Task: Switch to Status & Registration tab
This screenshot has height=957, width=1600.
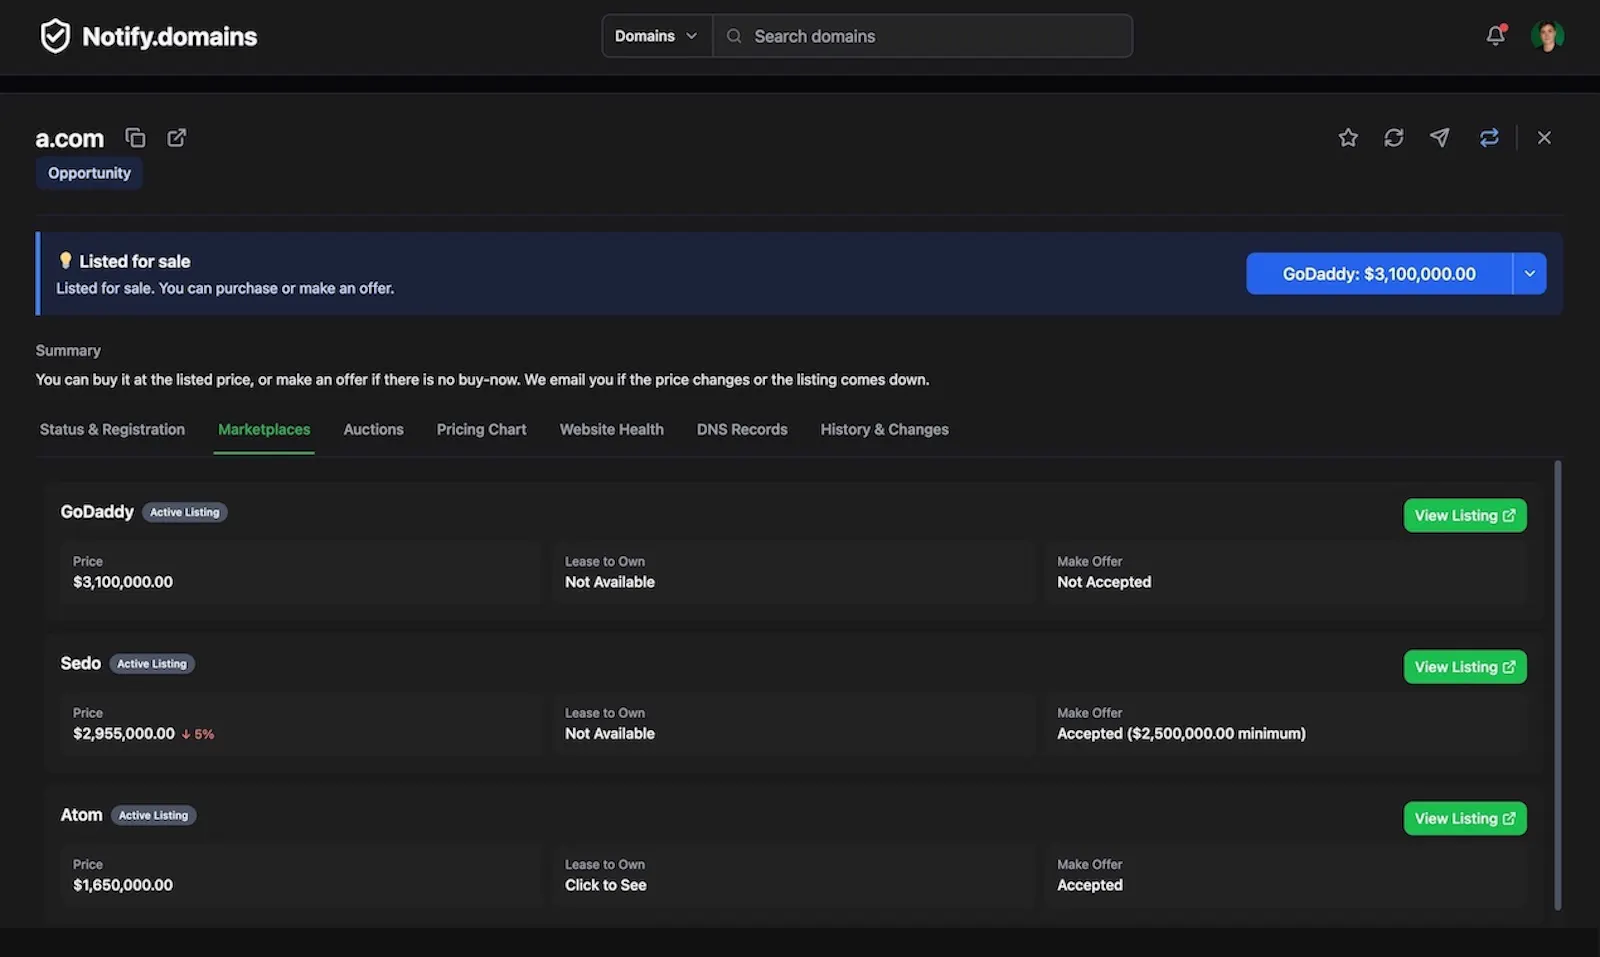Action: coord(112,429)
